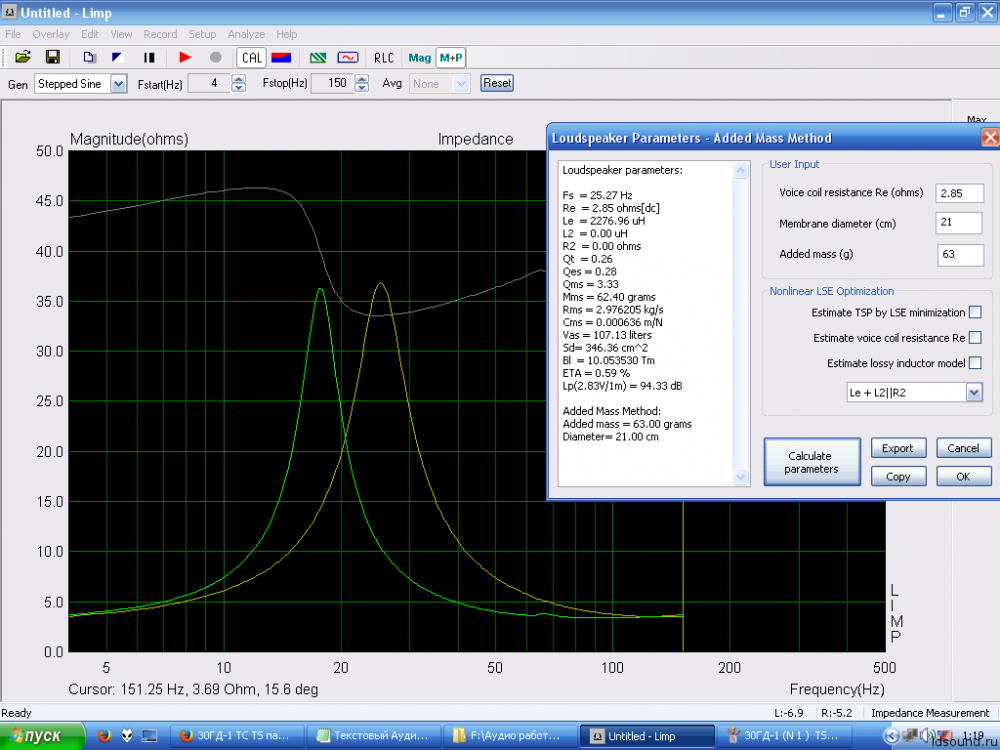Check Estimate lossy inductor model
The height and width of the screenshot is (750, 1000).
tap(975, 363)
